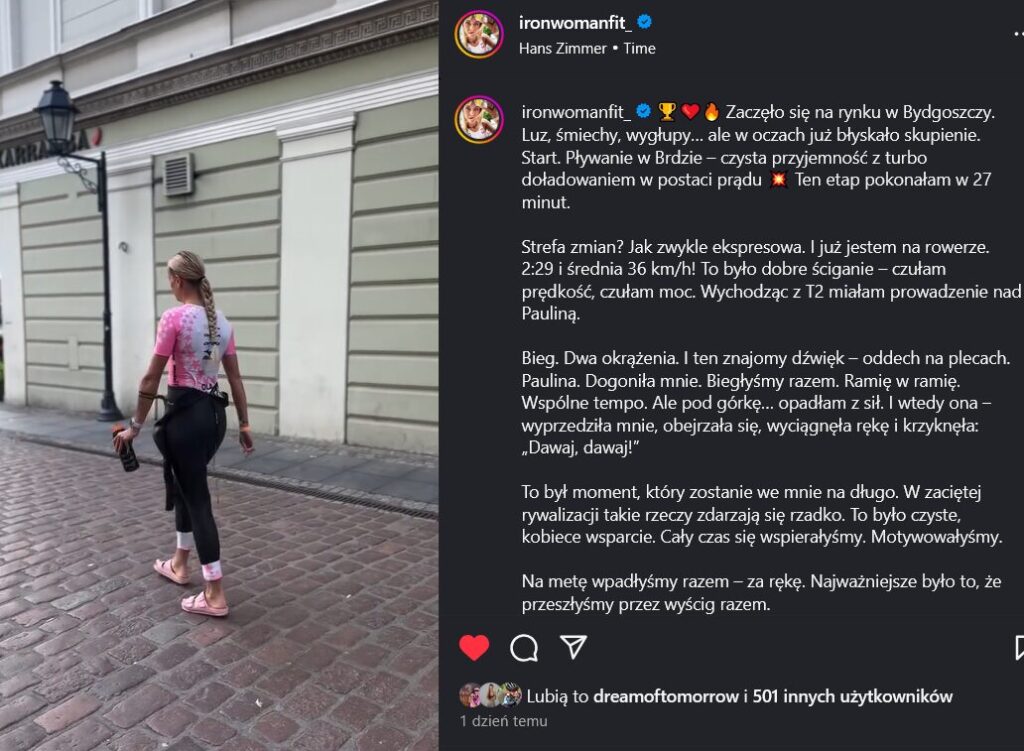
Task: Click ironwomanfit_ username in header
Action: coord(575,23)
